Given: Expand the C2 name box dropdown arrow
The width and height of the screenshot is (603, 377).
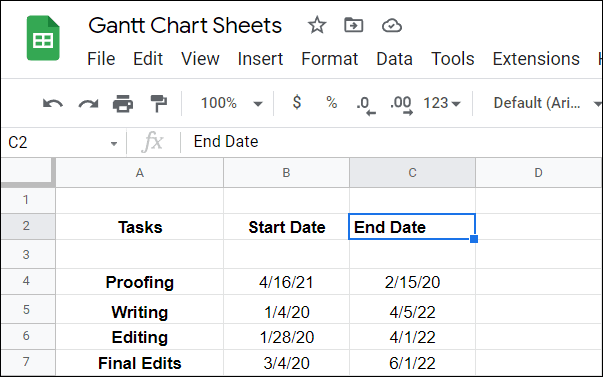Looking at the screenshot, I should 114,143.
